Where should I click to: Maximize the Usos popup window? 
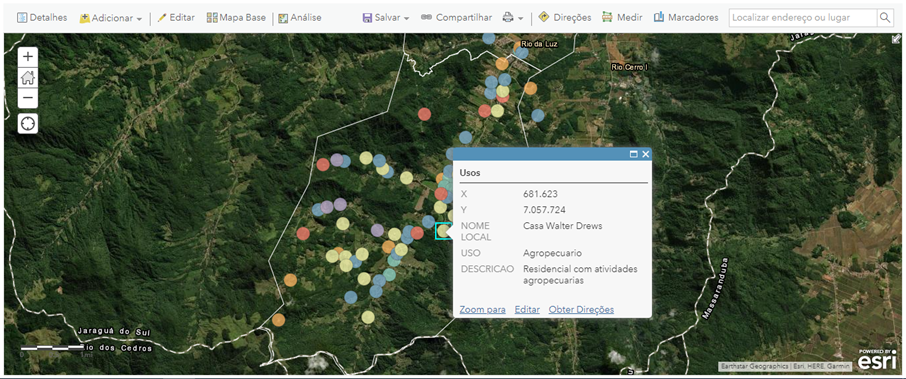point(633,154)
